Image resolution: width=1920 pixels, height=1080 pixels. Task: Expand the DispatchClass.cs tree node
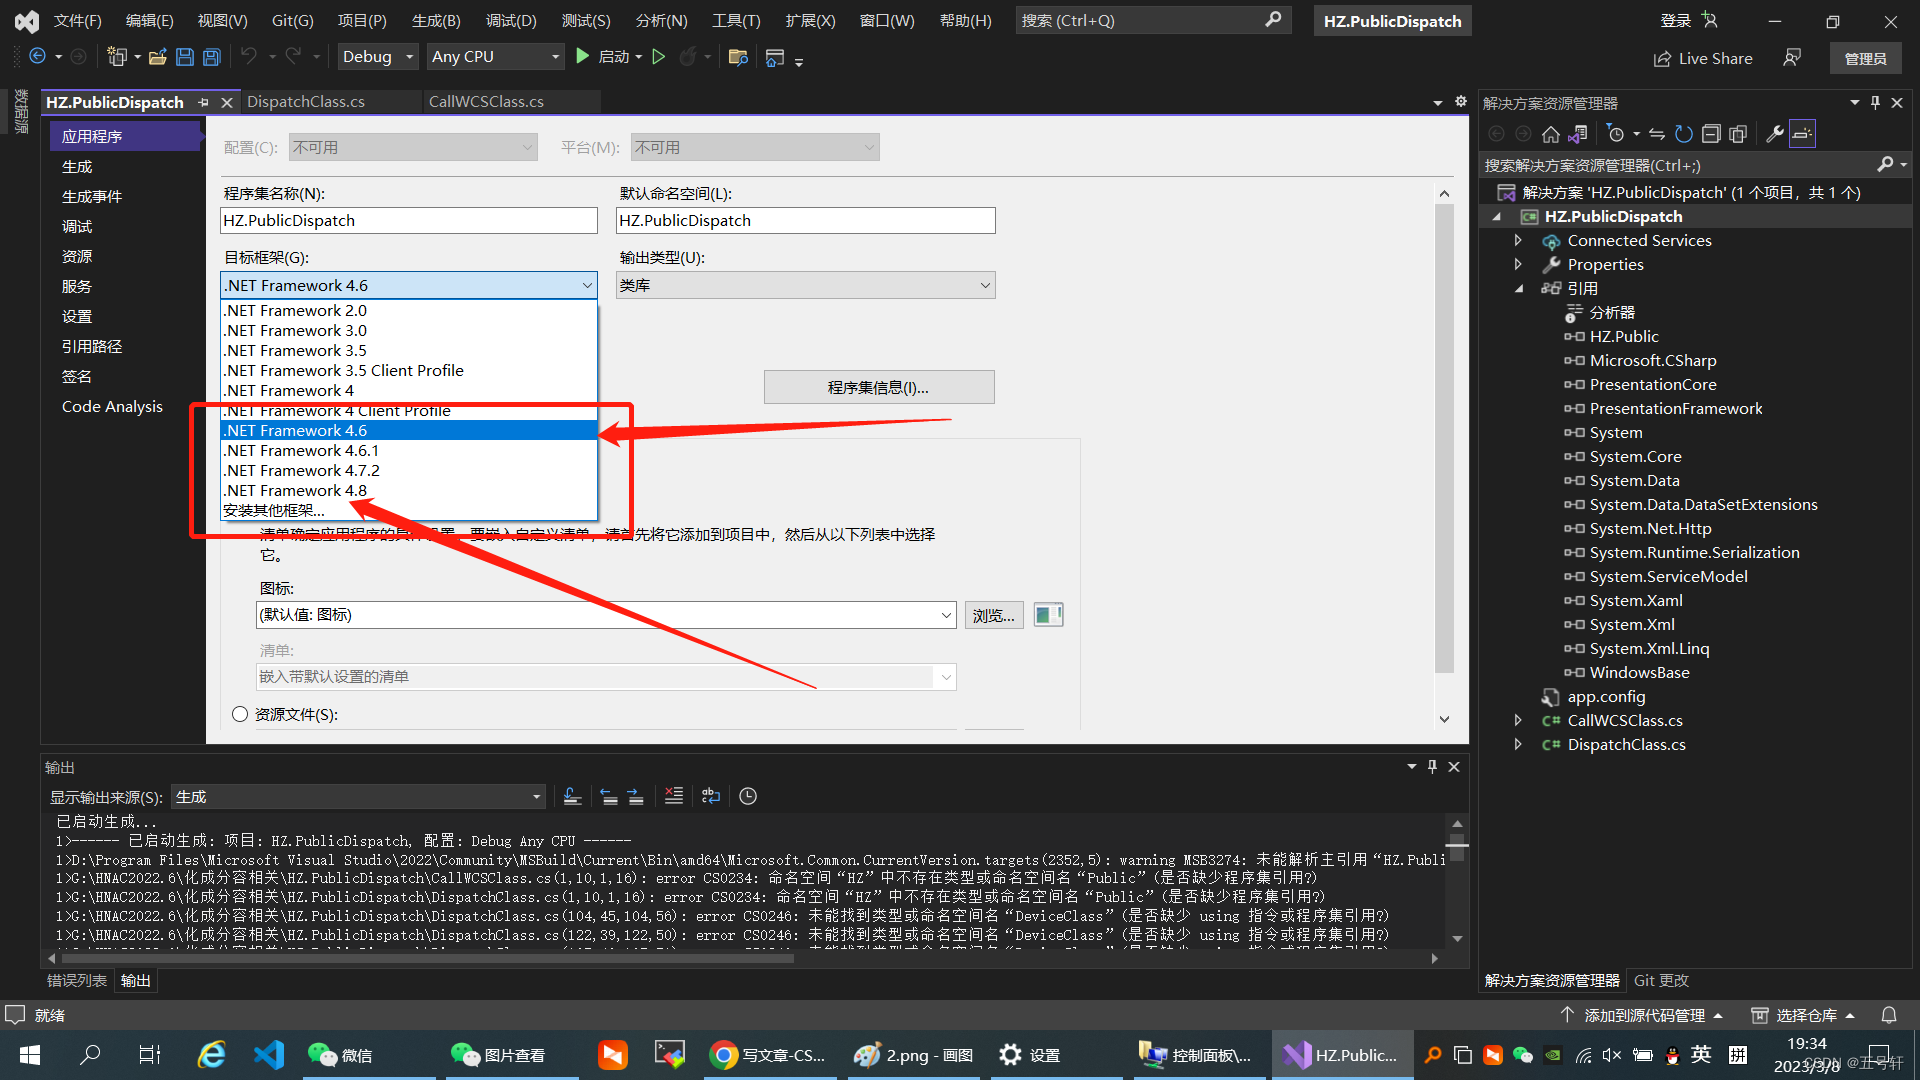coord(1518,745)
